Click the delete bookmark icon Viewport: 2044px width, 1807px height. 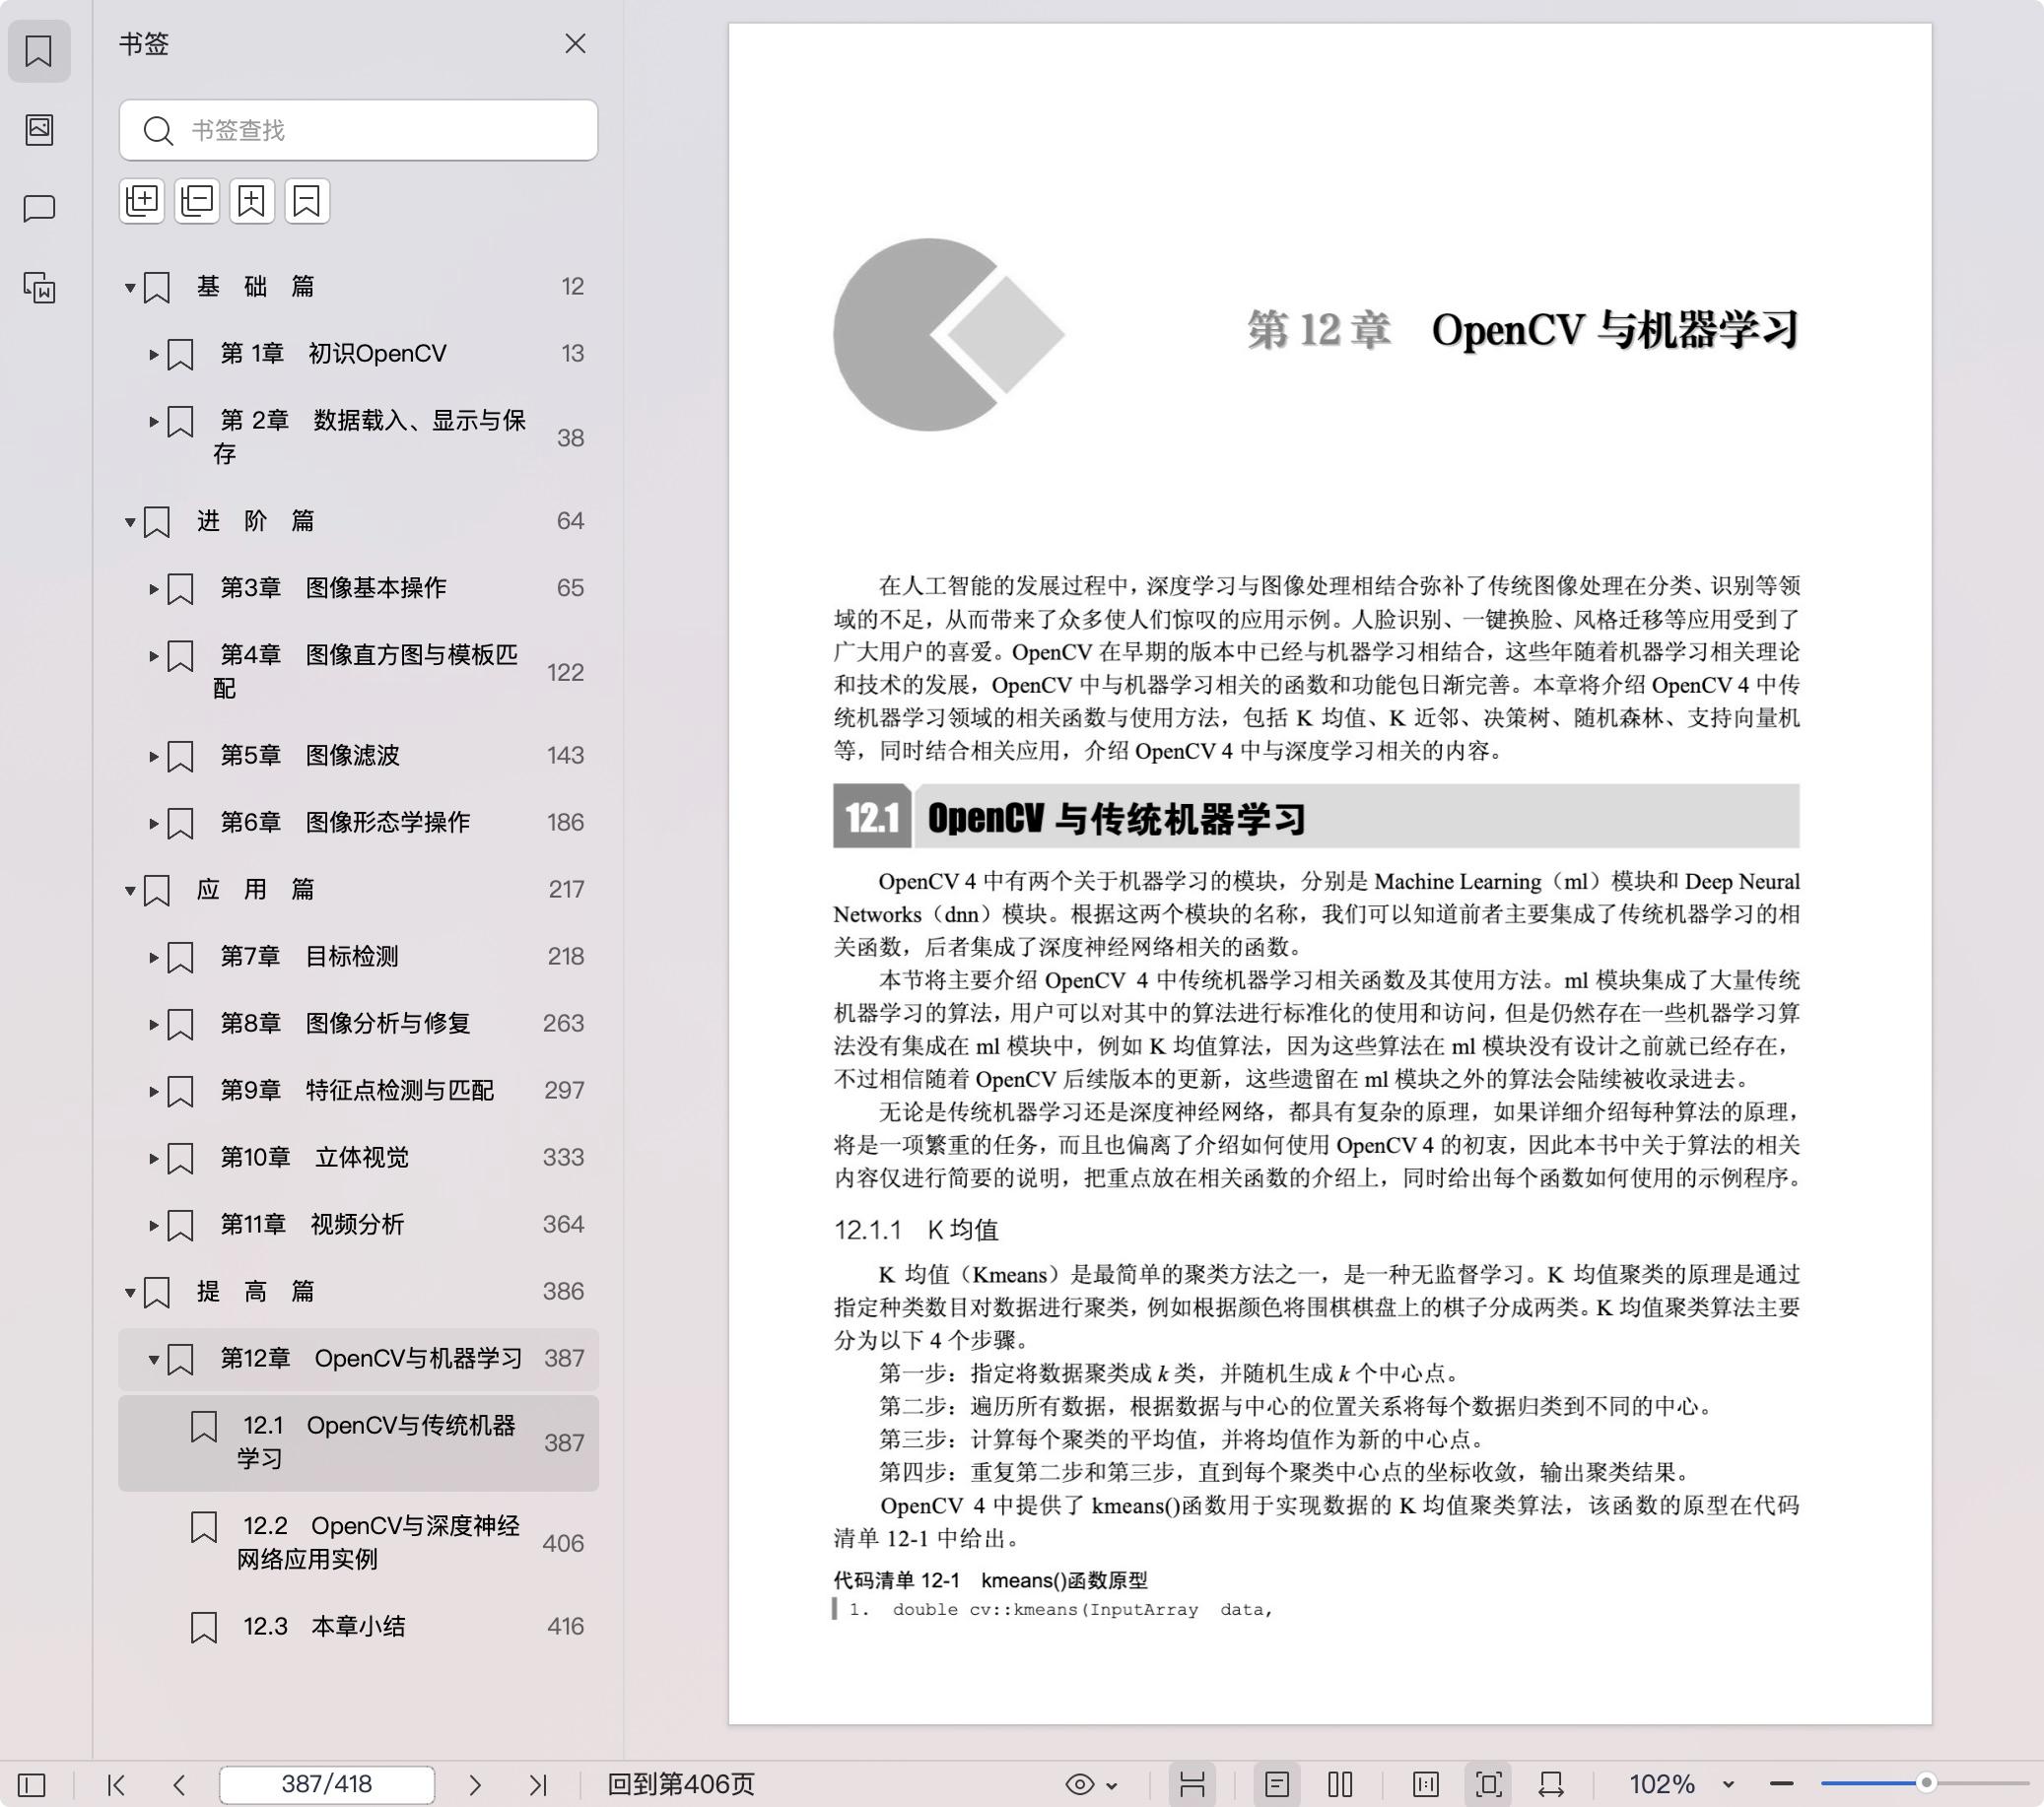coord(307,201)
